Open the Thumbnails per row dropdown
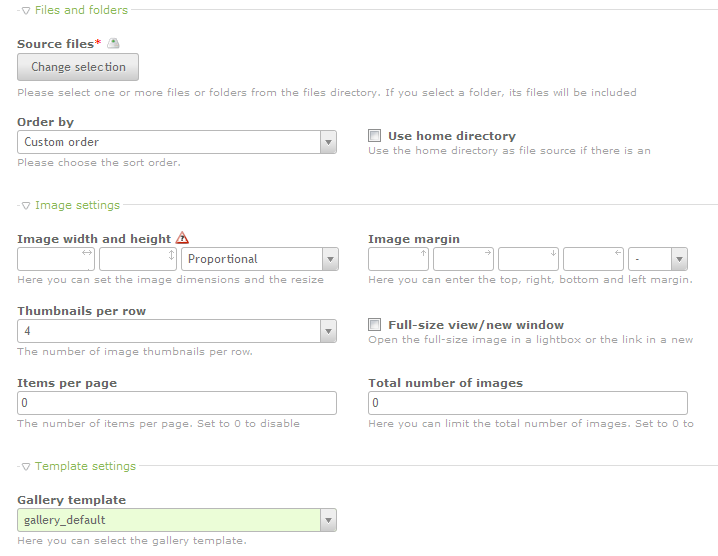The width and height of the screenshot is (718, 556). (x=177, y=329)
